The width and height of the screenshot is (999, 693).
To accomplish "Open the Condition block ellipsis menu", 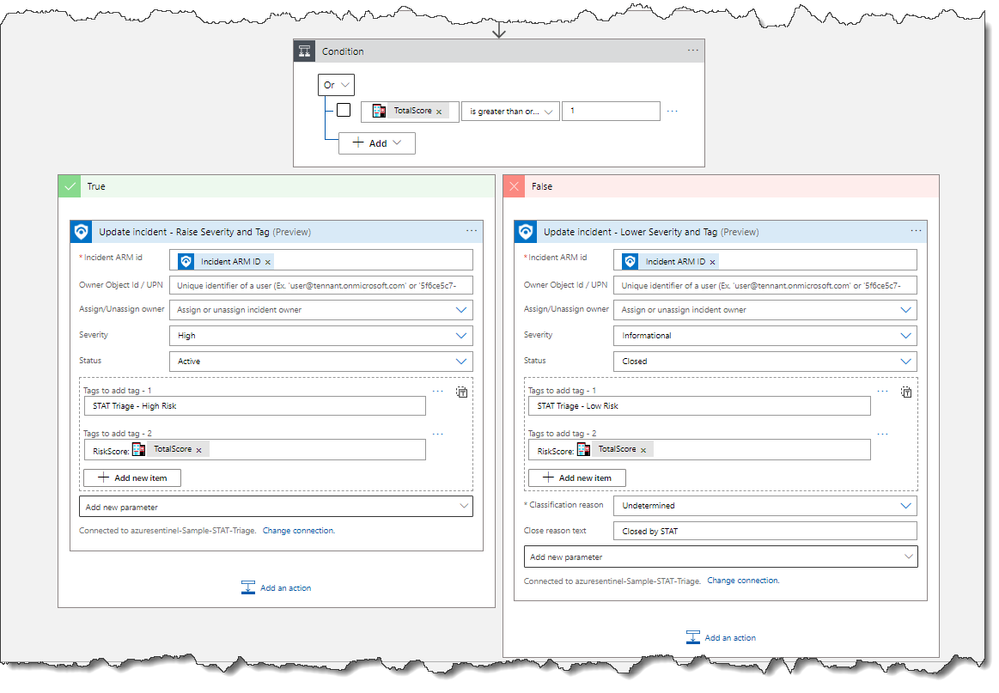I will pos(693,50).
